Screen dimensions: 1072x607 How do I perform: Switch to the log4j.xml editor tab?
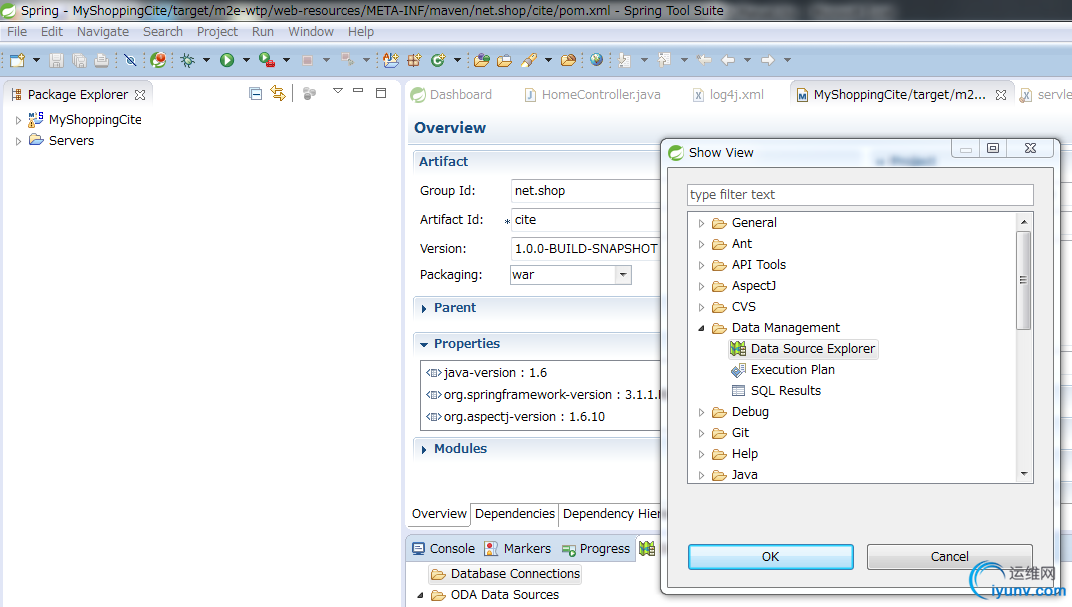coord(728,95)
